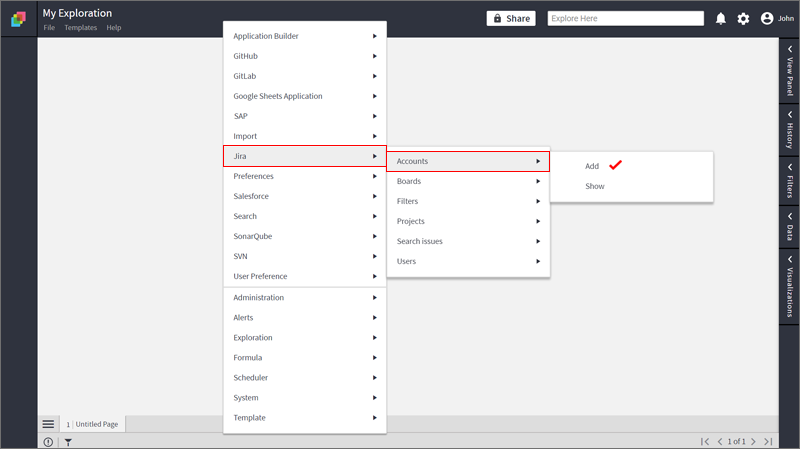This screenshot has height=449, width=800.
Task: Expand the View Panel side panel
Action: (789, 70)
